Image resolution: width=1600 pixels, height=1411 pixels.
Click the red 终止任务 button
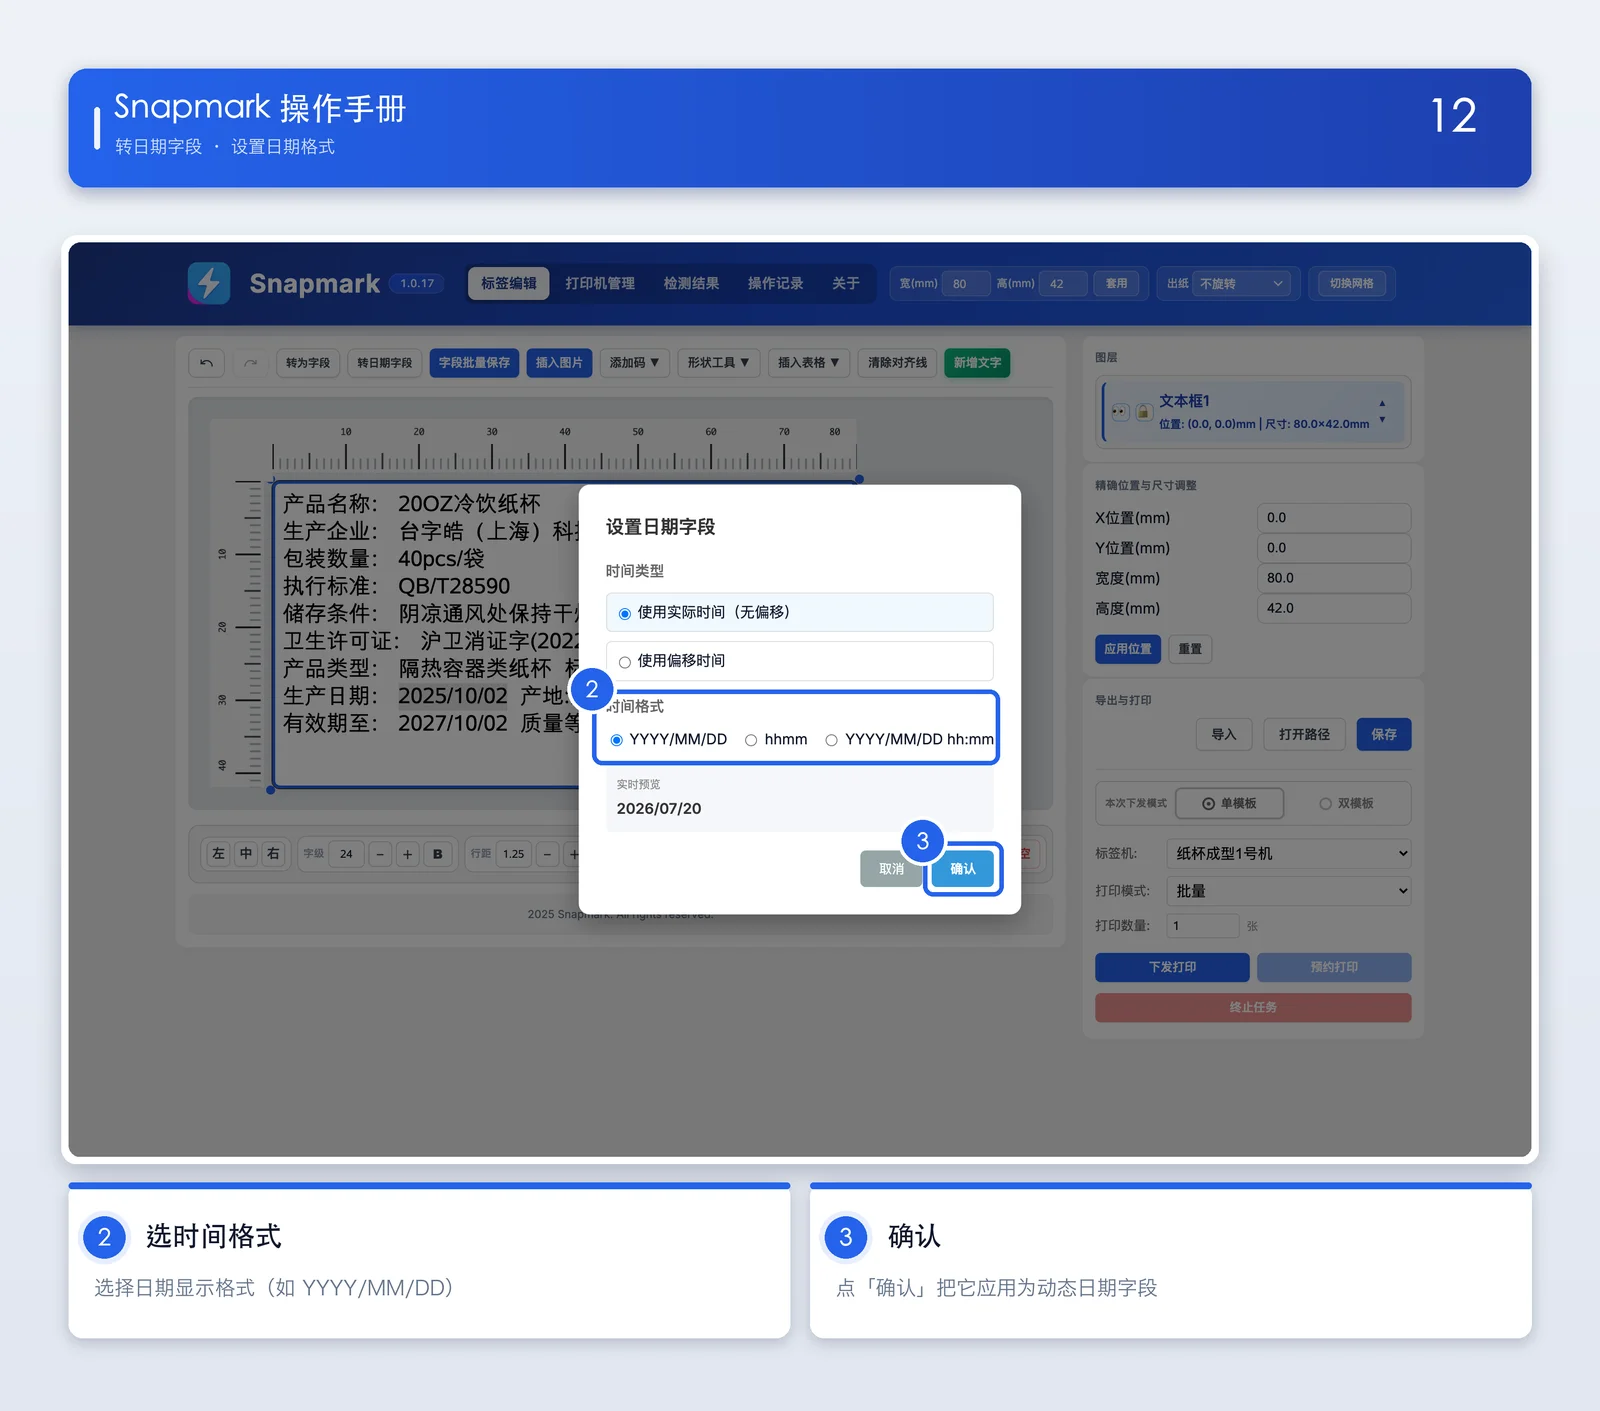(x=1253, y=1008)
